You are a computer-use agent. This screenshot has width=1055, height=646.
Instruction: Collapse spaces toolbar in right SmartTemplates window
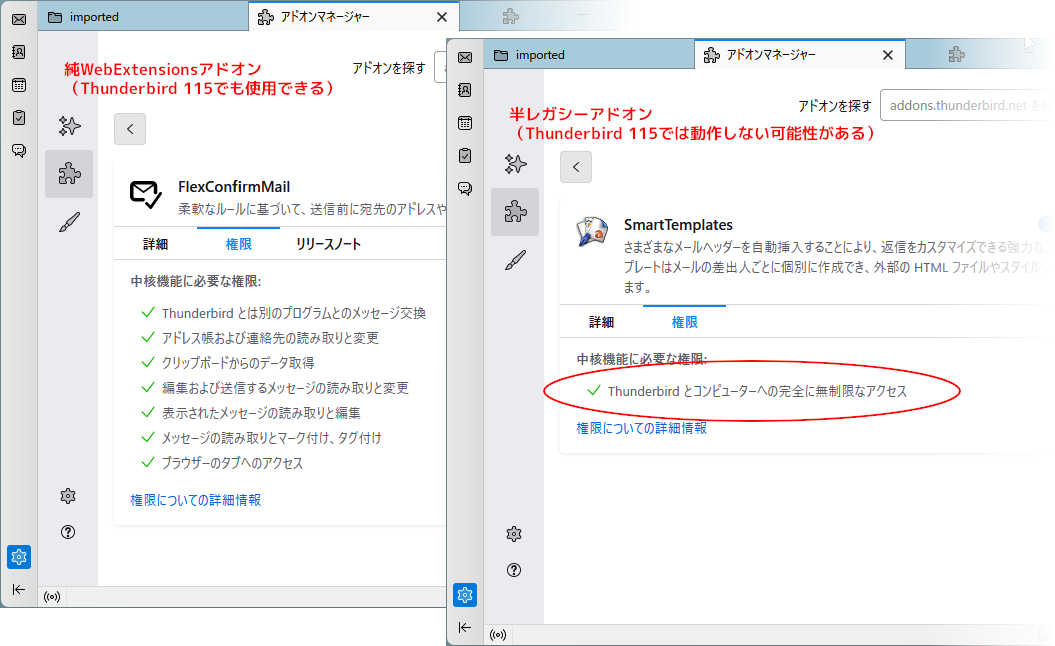point(465,628)
